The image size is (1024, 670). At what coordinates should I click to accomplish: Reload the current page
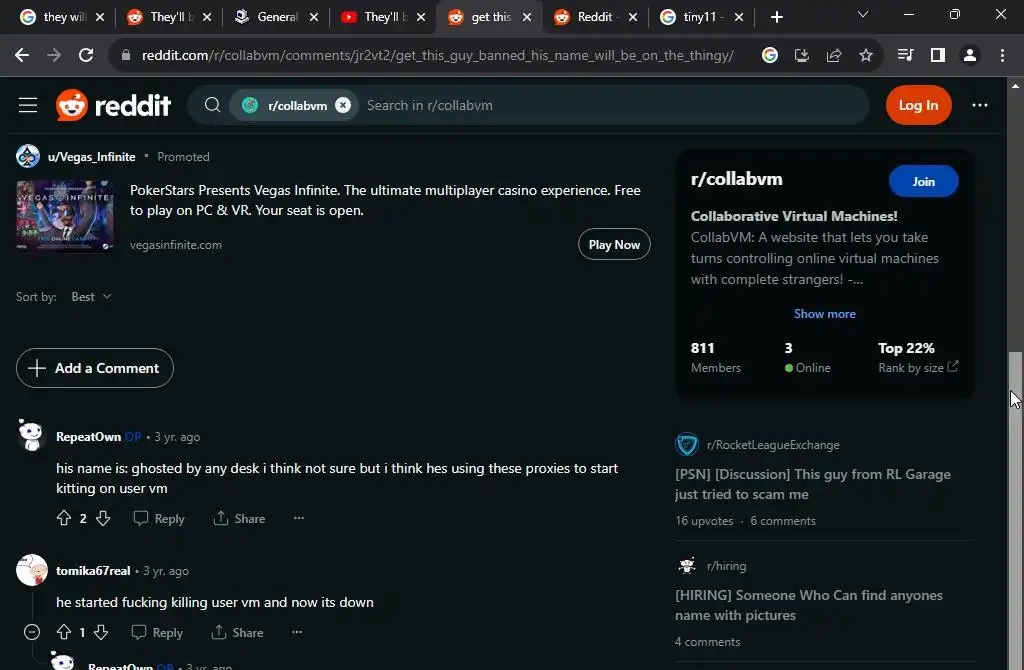pos(86,56)
